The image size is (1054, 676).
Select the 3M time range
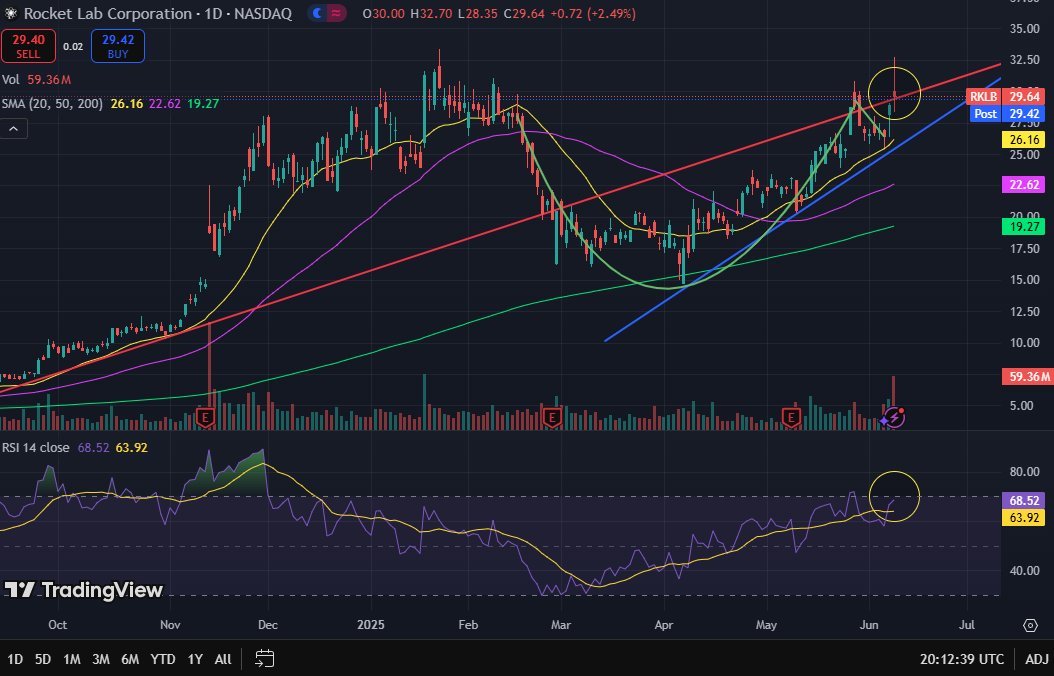point(101,659)
